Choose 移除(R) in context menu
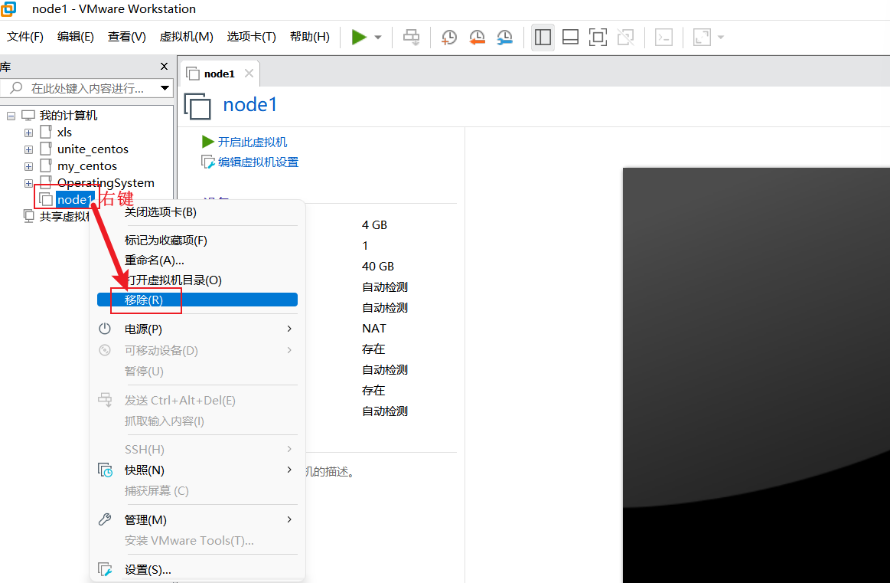The image size is (890, 583). 198,300
